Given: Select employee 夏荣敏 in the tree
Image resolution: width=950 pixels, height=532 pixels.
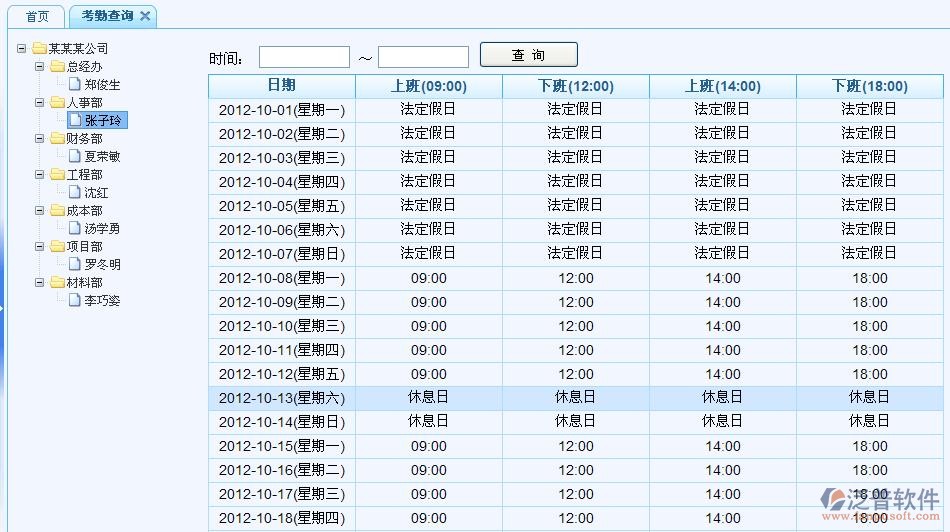Looking at the screenshot, I should pos(102,157).
